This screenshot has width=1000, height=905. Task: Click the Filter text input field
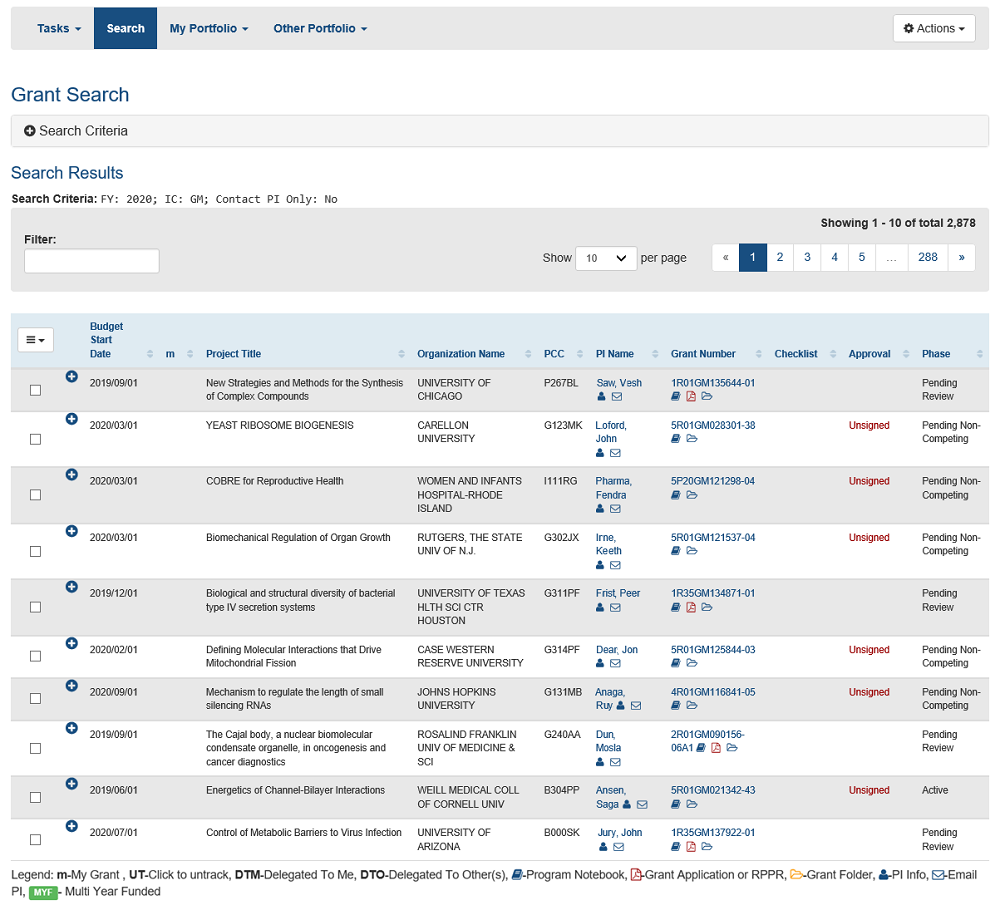click(x=92, y=261)
